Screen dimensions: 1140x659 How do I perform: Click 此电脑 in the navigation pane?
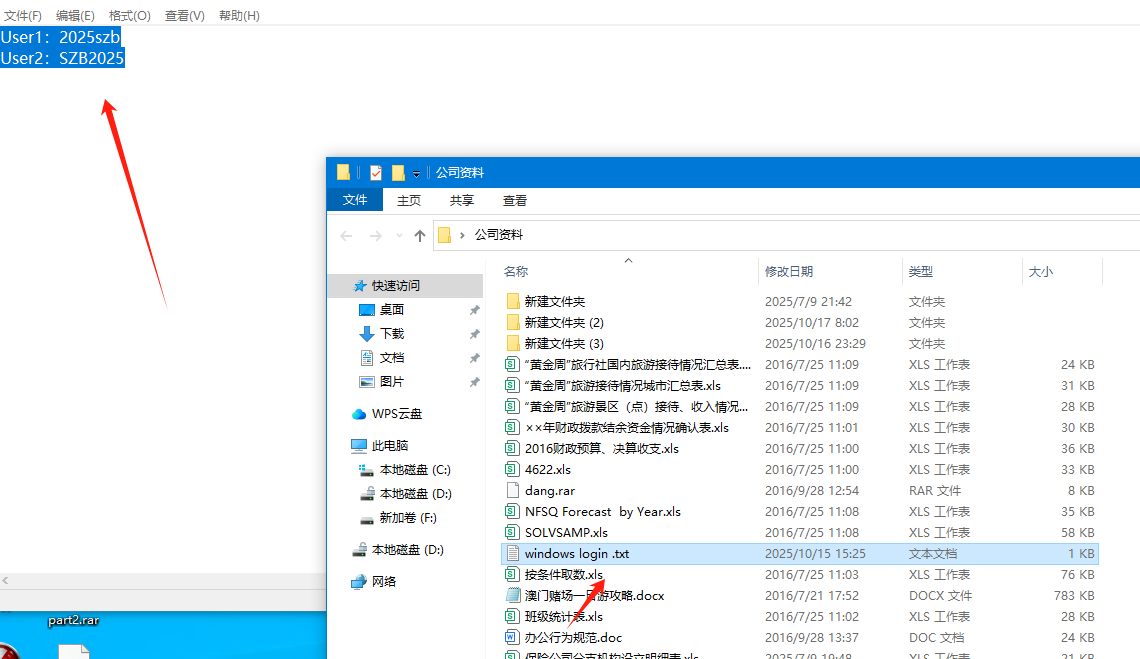coord(389,446)
